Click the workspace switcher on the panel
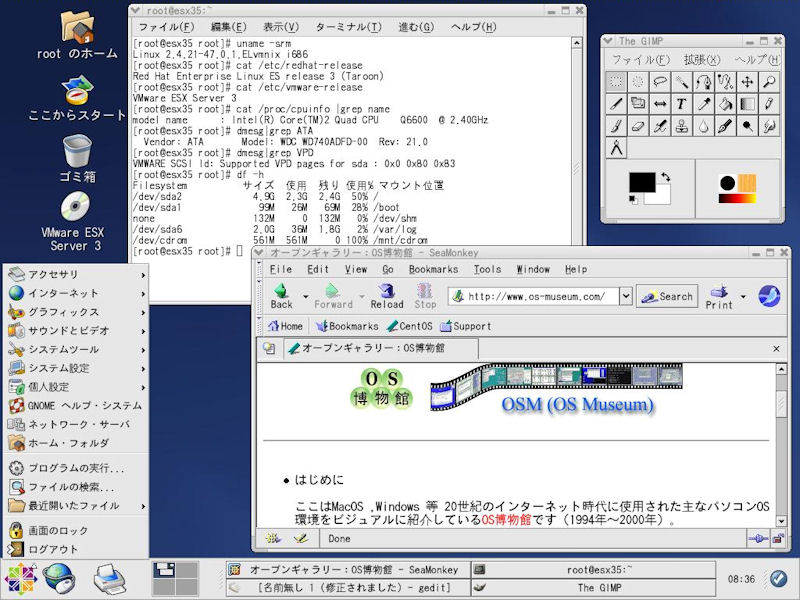Viewport: 800px width, 600px height. click(x=175, y=579)
